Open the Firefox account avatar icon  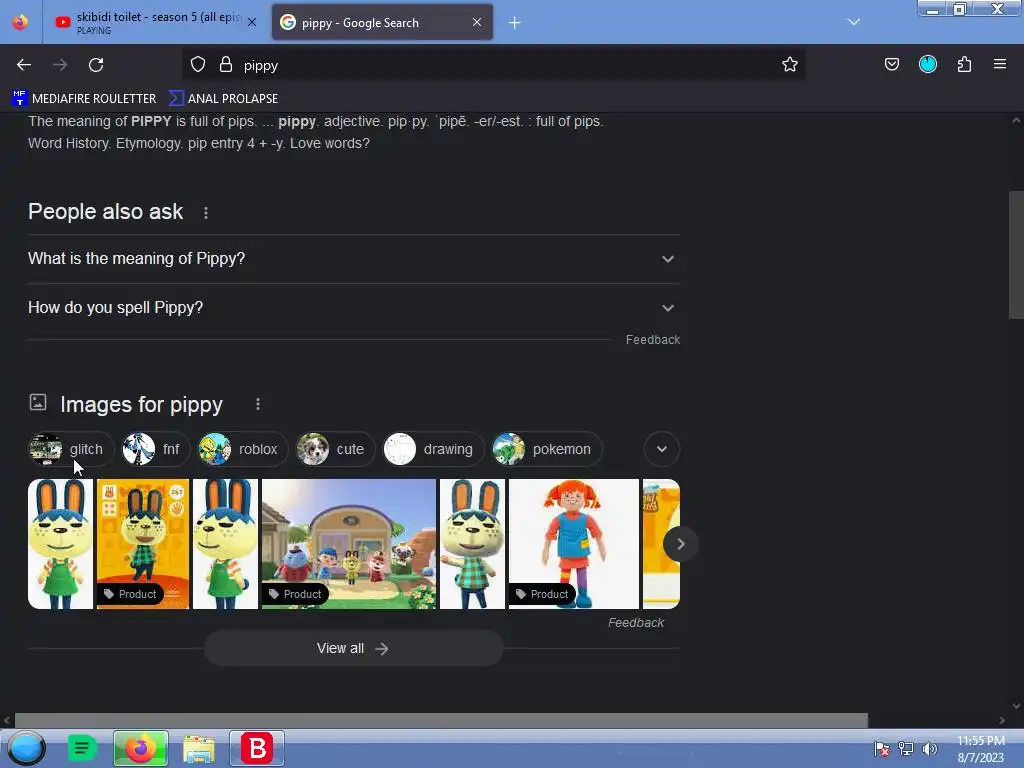927,65
